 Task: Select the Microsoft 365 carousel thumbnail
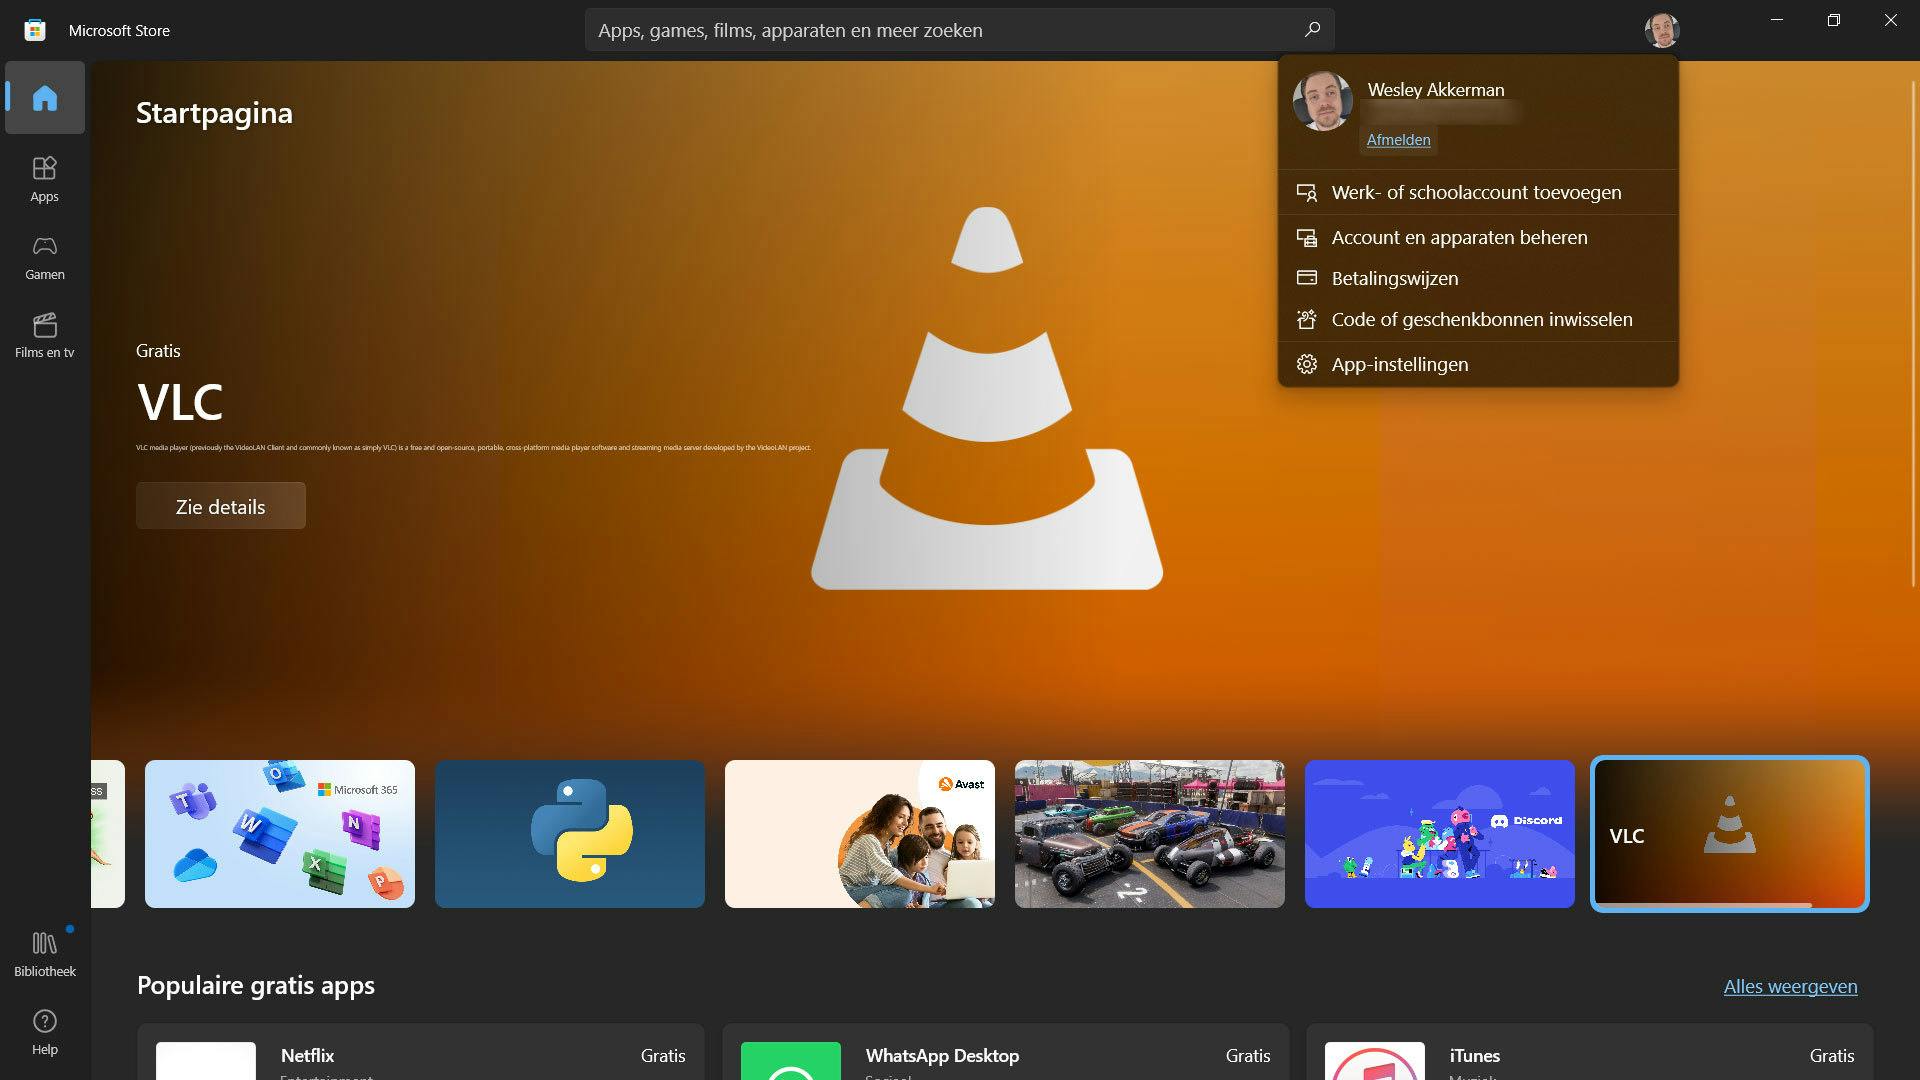pyautogui.click(x=279, y=834)
